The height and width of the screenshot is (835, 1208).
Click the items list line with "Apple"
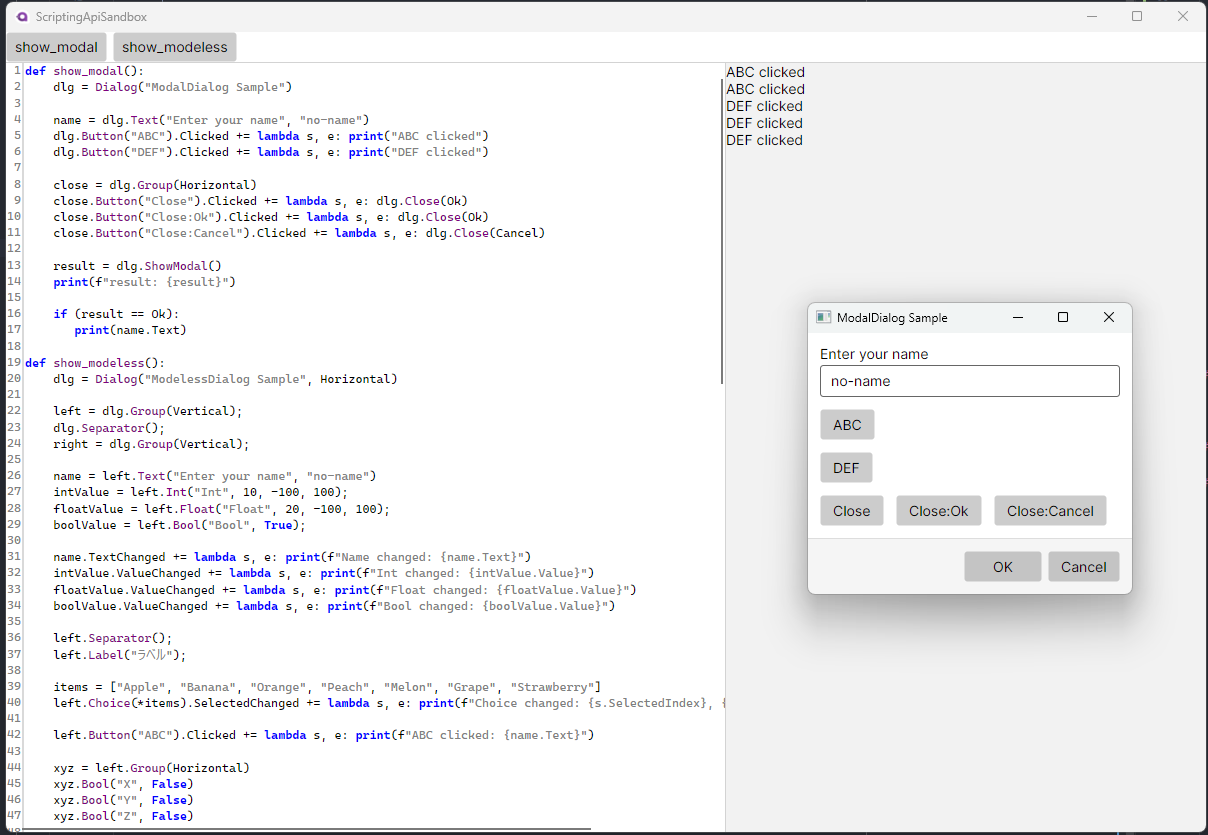coord(327,687)
